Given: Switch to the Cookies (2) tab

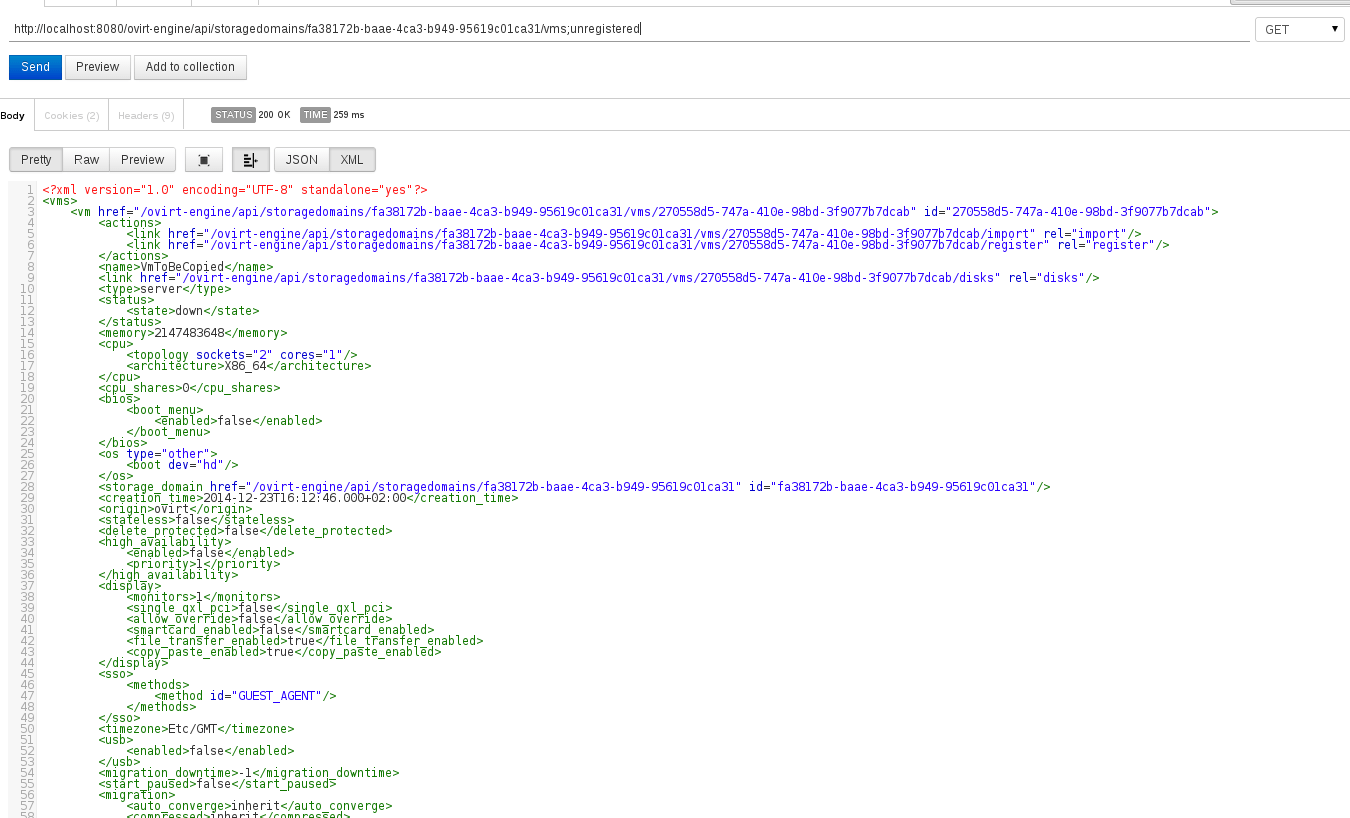Looking at the screenshot, I should (70, 115).
